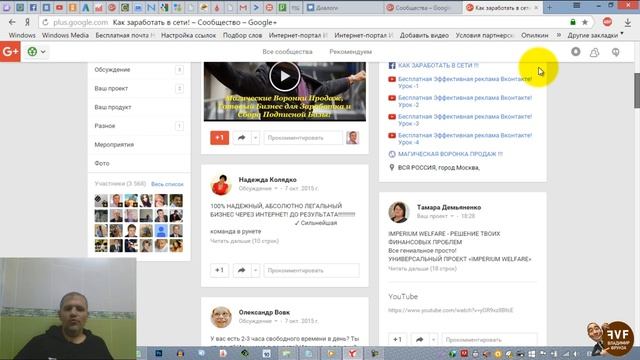Switch to the Сообщества - Google tab
Viewport: 640px width, 360px height.
422,7
